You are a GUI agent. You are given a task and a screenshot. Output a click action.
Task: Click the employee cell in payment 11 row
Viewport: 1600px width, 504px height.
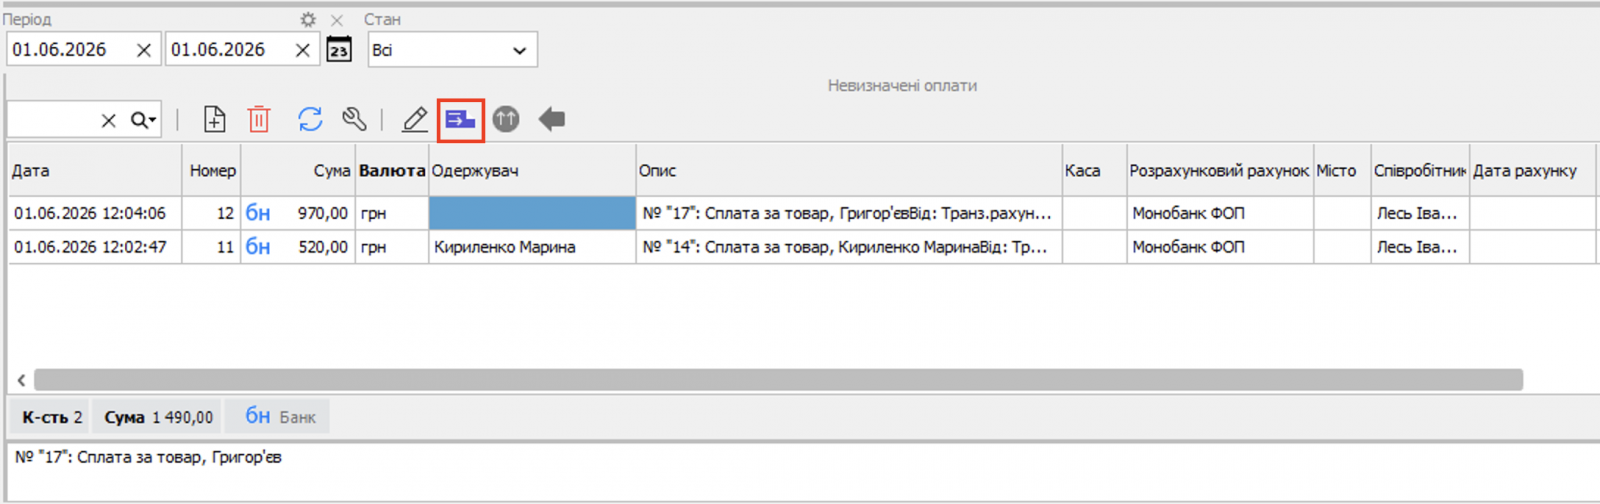[1420, 247]
